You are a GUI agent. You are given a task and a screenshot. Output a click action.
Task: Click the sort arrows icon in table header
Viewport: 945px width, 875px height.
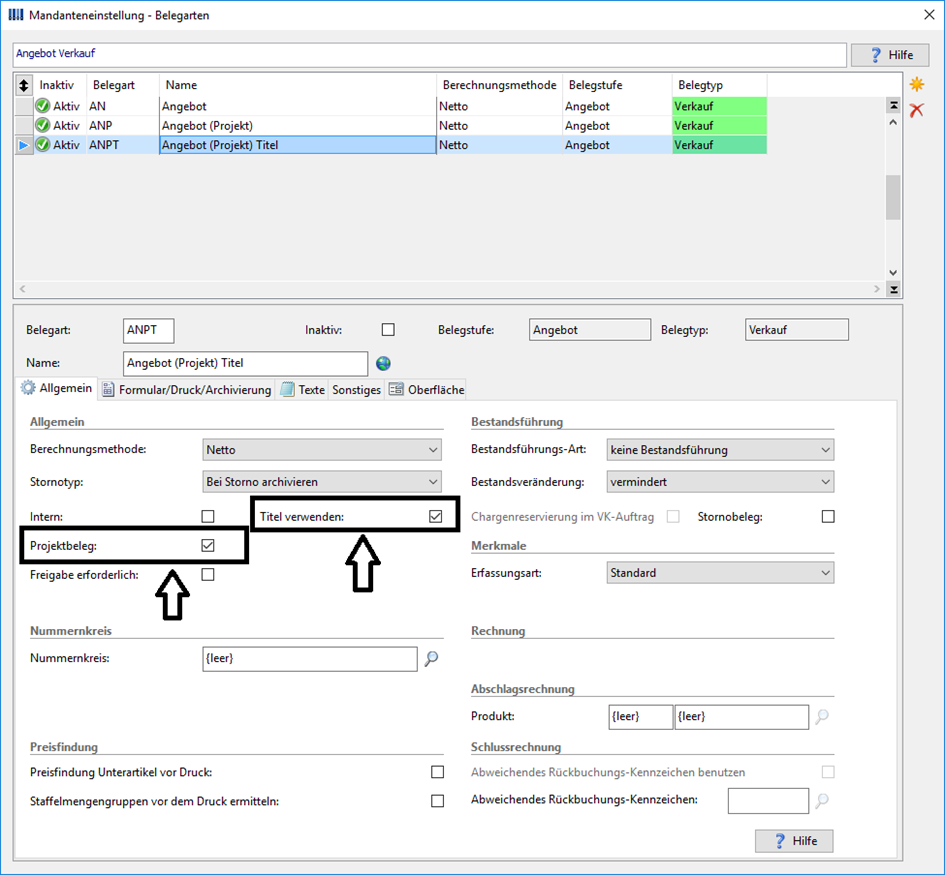[x=24, y=85]
